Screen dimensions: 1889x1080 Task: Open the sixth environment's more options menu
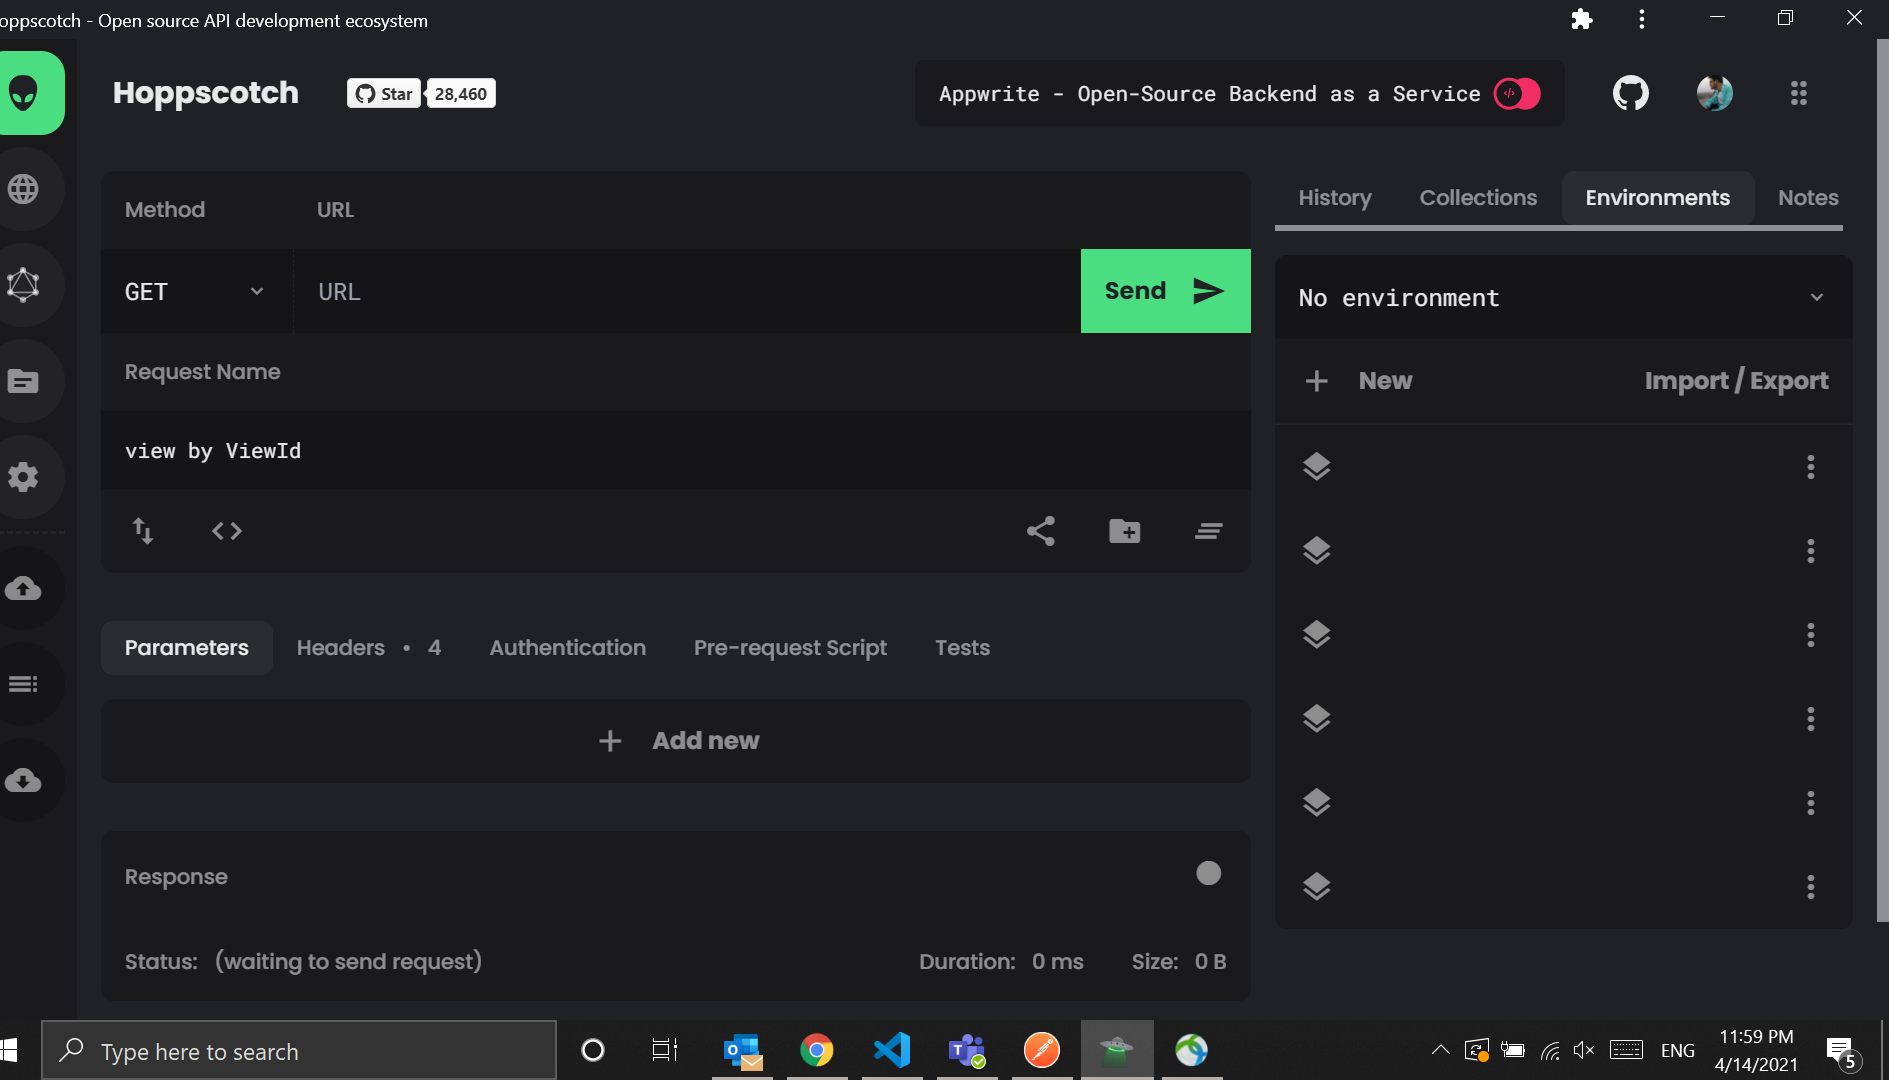coord(1811,887)
